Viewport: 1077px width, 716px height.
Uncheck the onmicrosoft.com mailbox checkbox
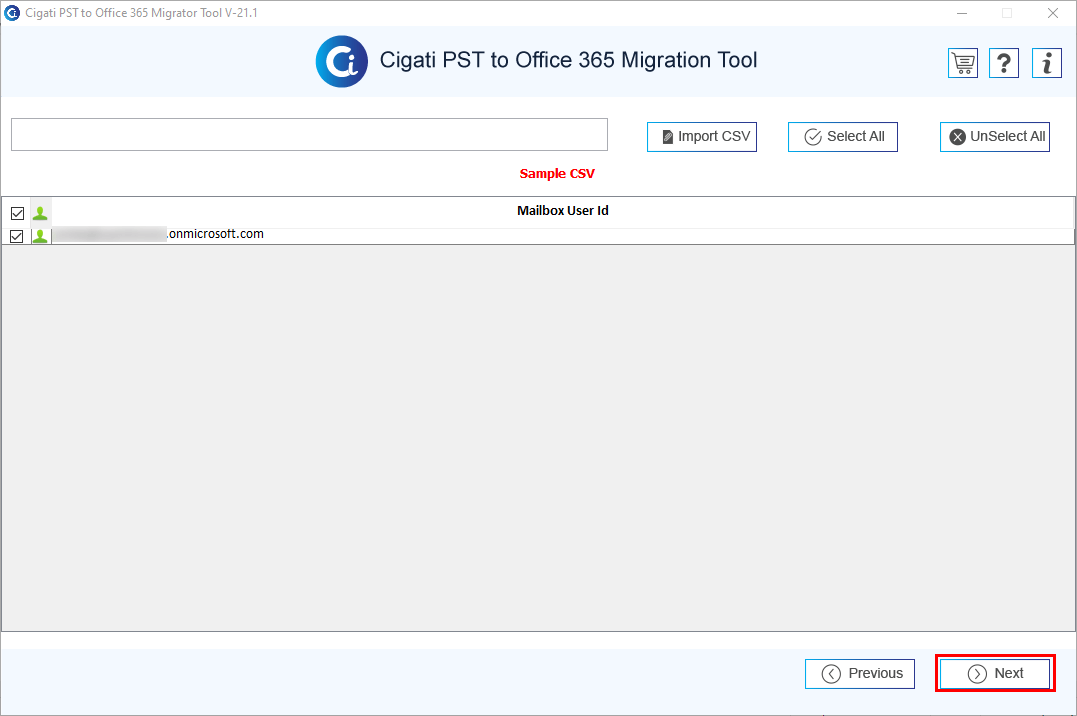click(17, 236)
